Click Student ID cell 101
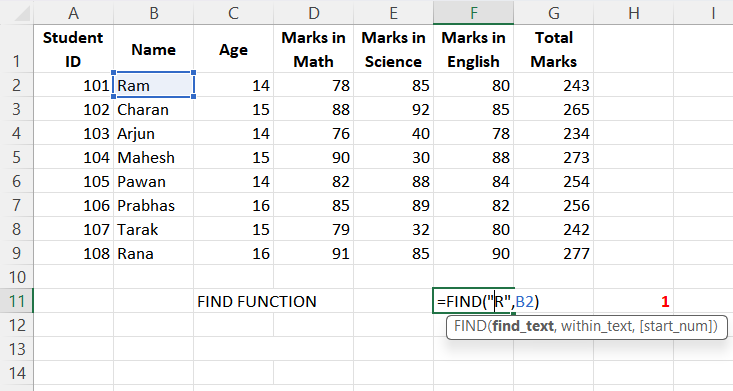Viewport: 733px width, 391px height. 73,85
